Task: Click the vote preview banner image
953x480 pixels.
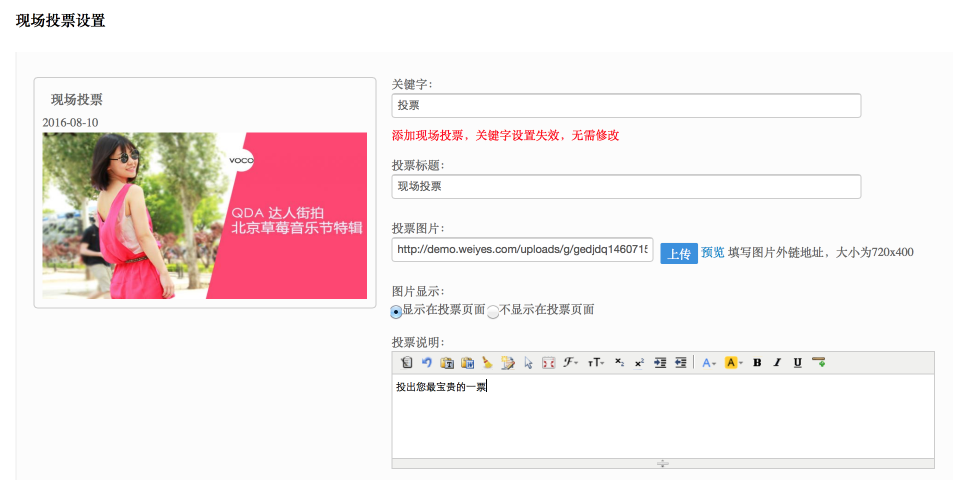Action: (205, 216)
